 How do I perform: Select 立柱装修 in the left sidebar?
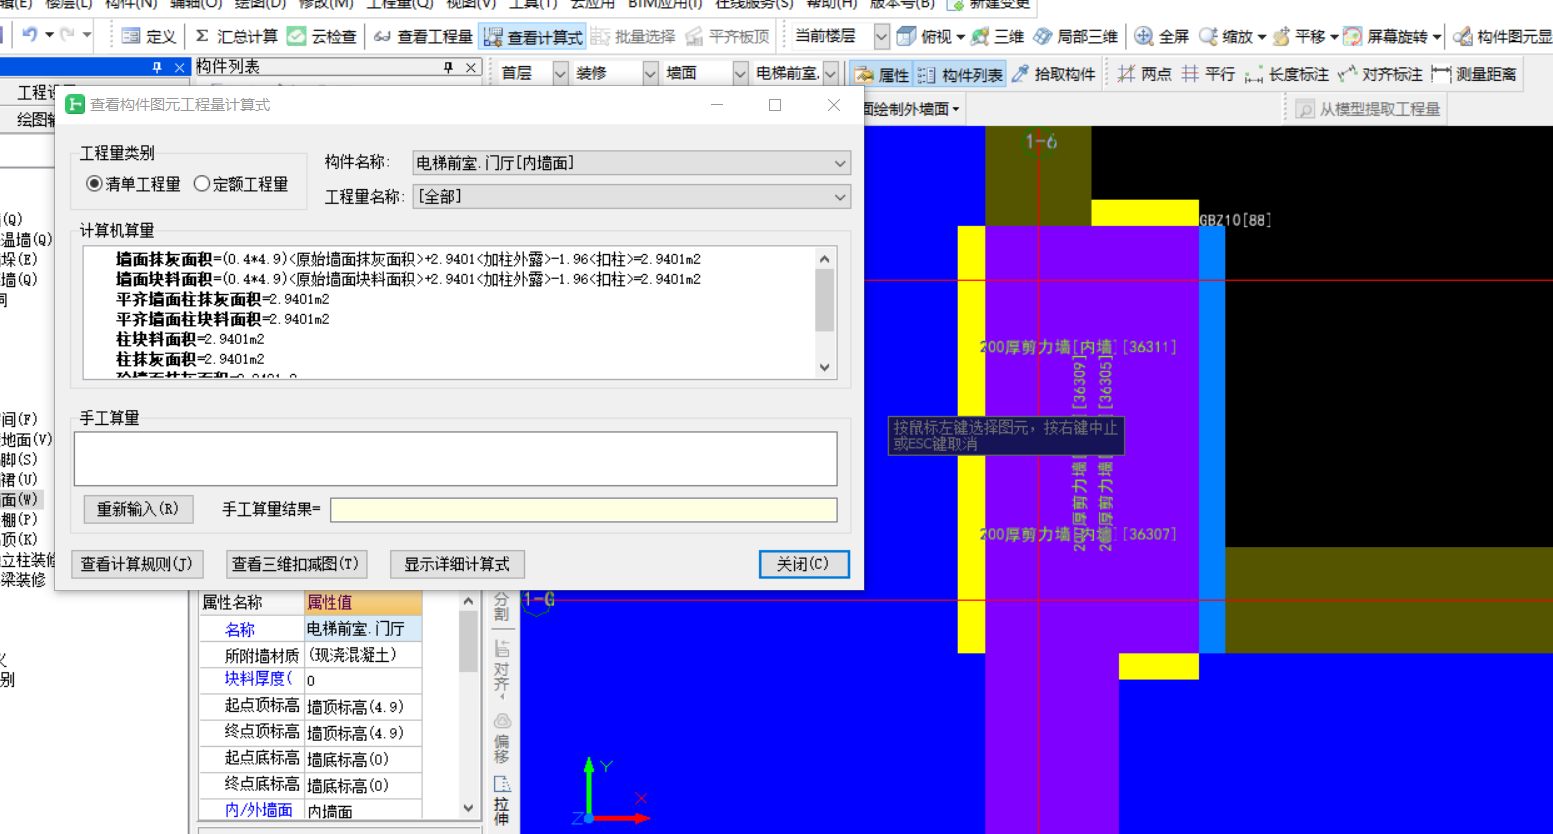point(28,560)
